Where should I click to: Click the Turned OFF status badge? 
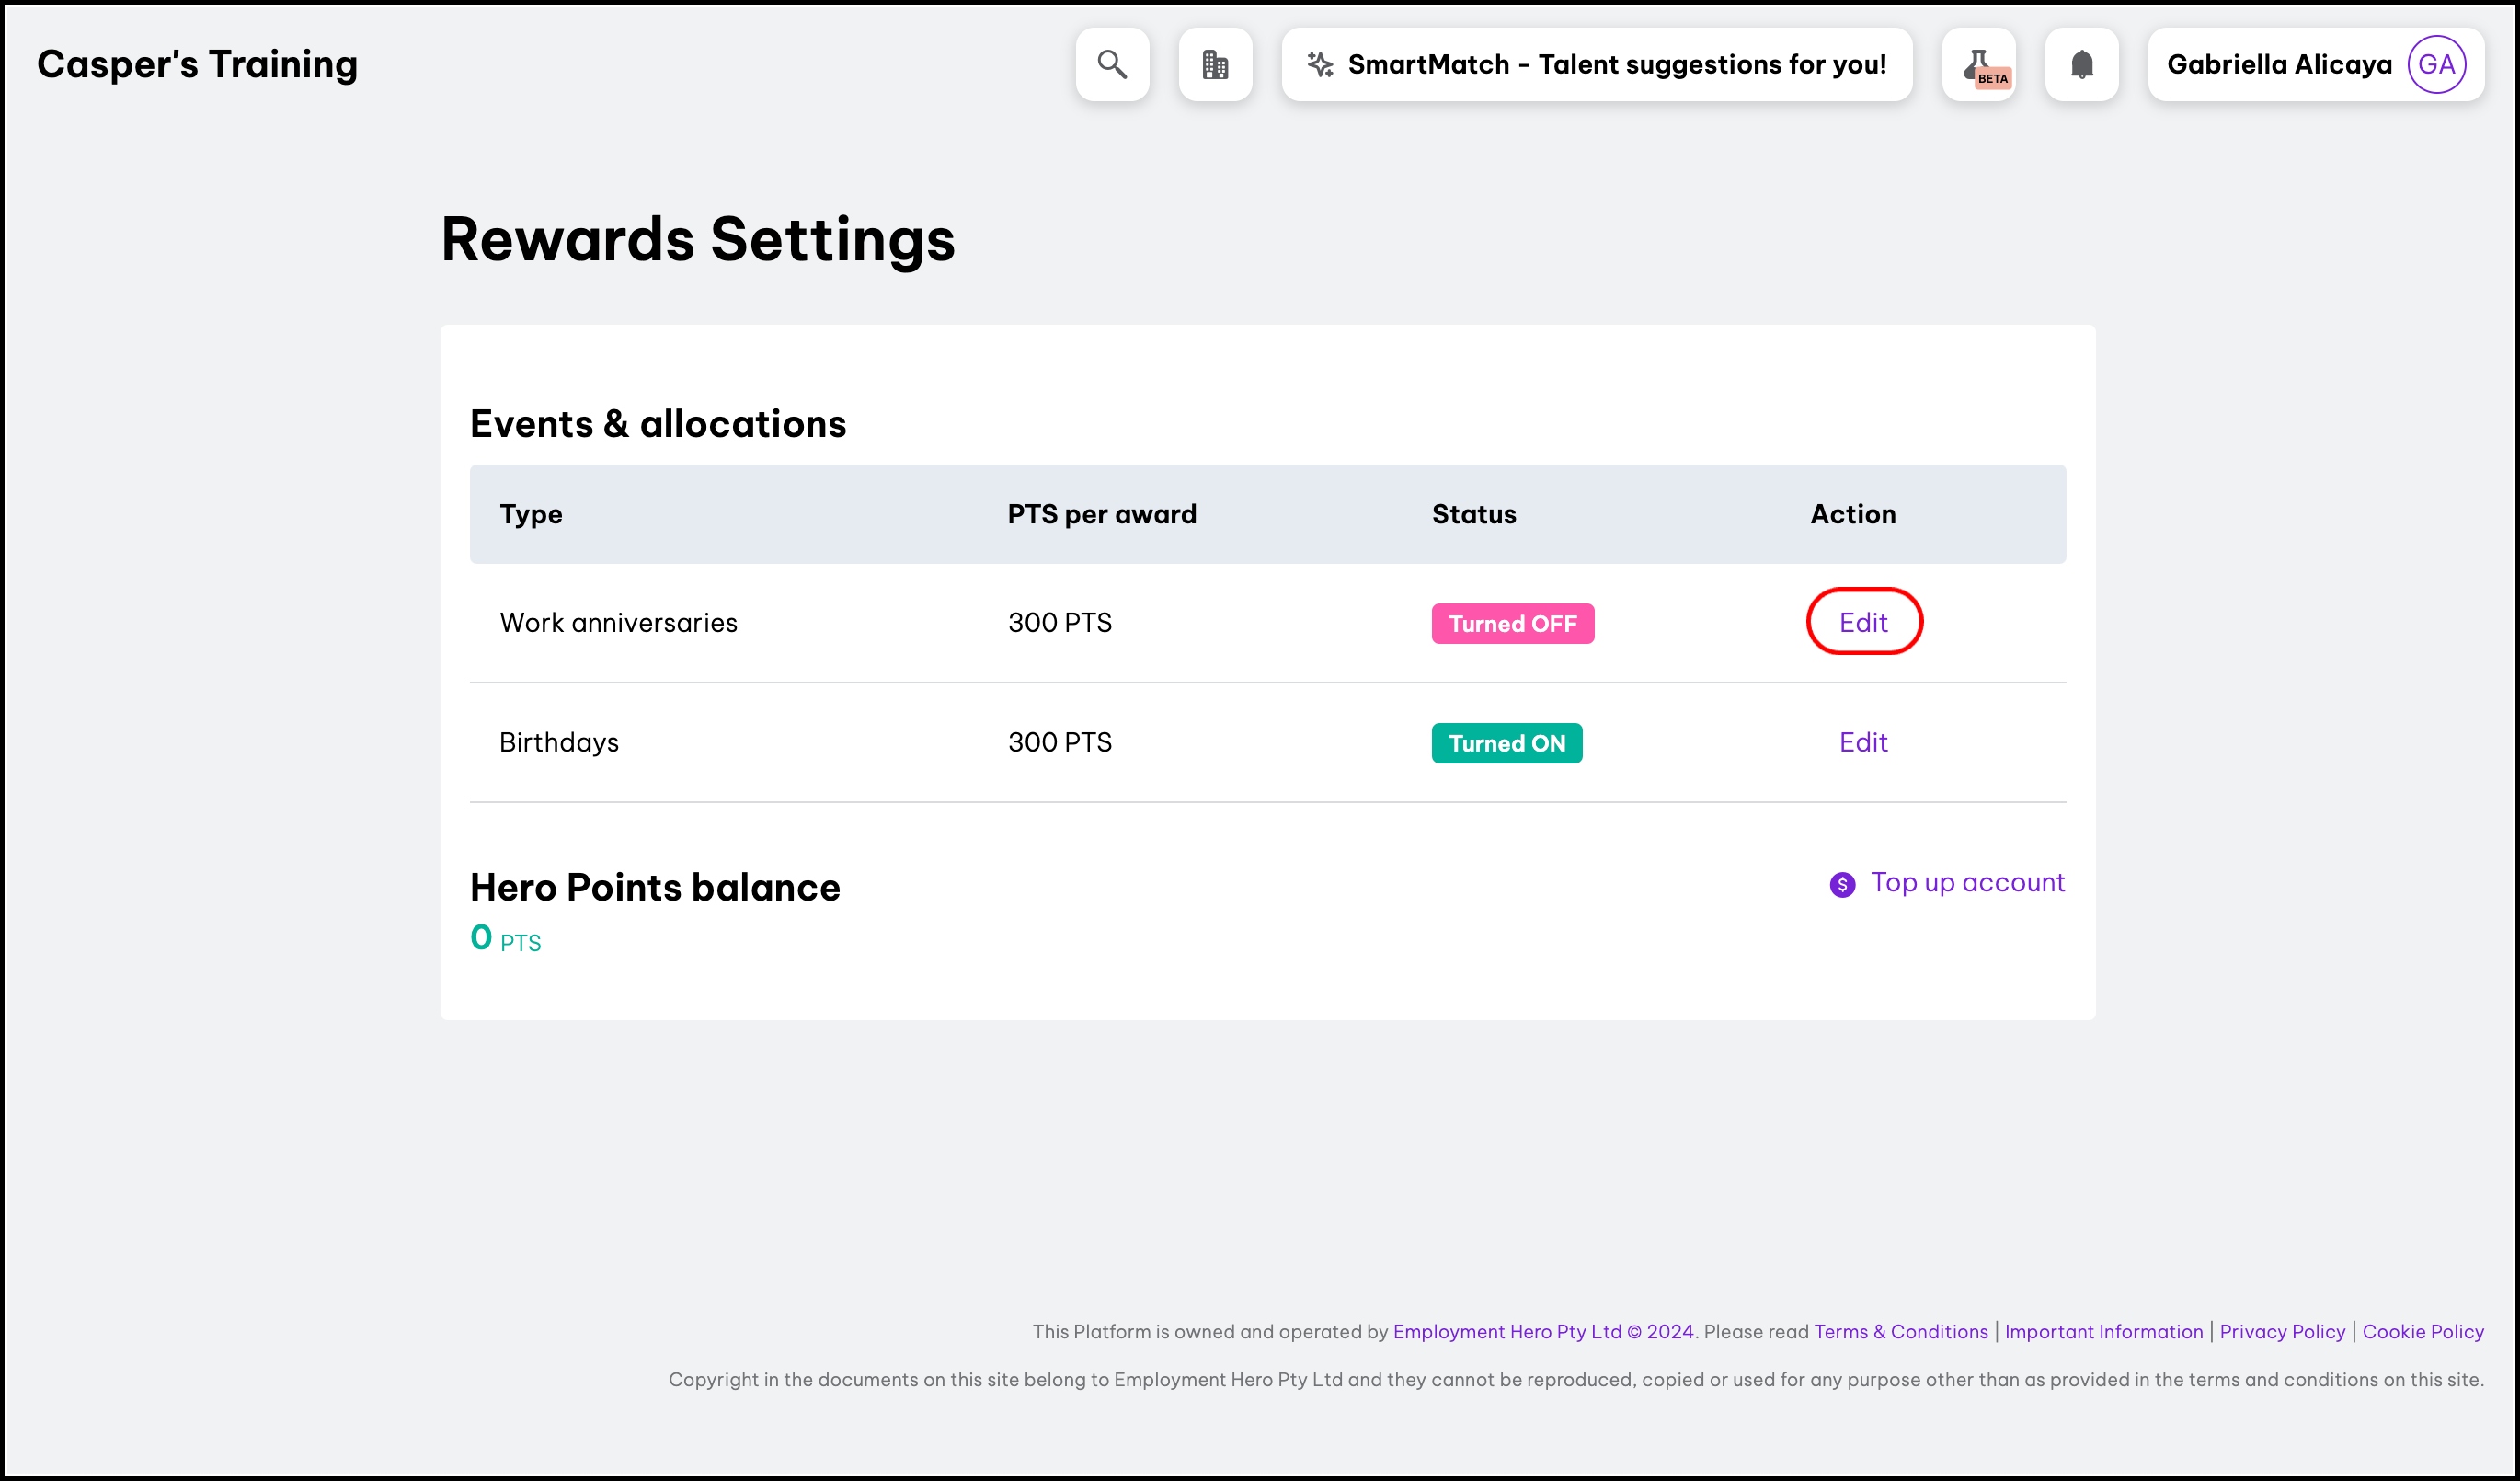(x=1512, y=623)
